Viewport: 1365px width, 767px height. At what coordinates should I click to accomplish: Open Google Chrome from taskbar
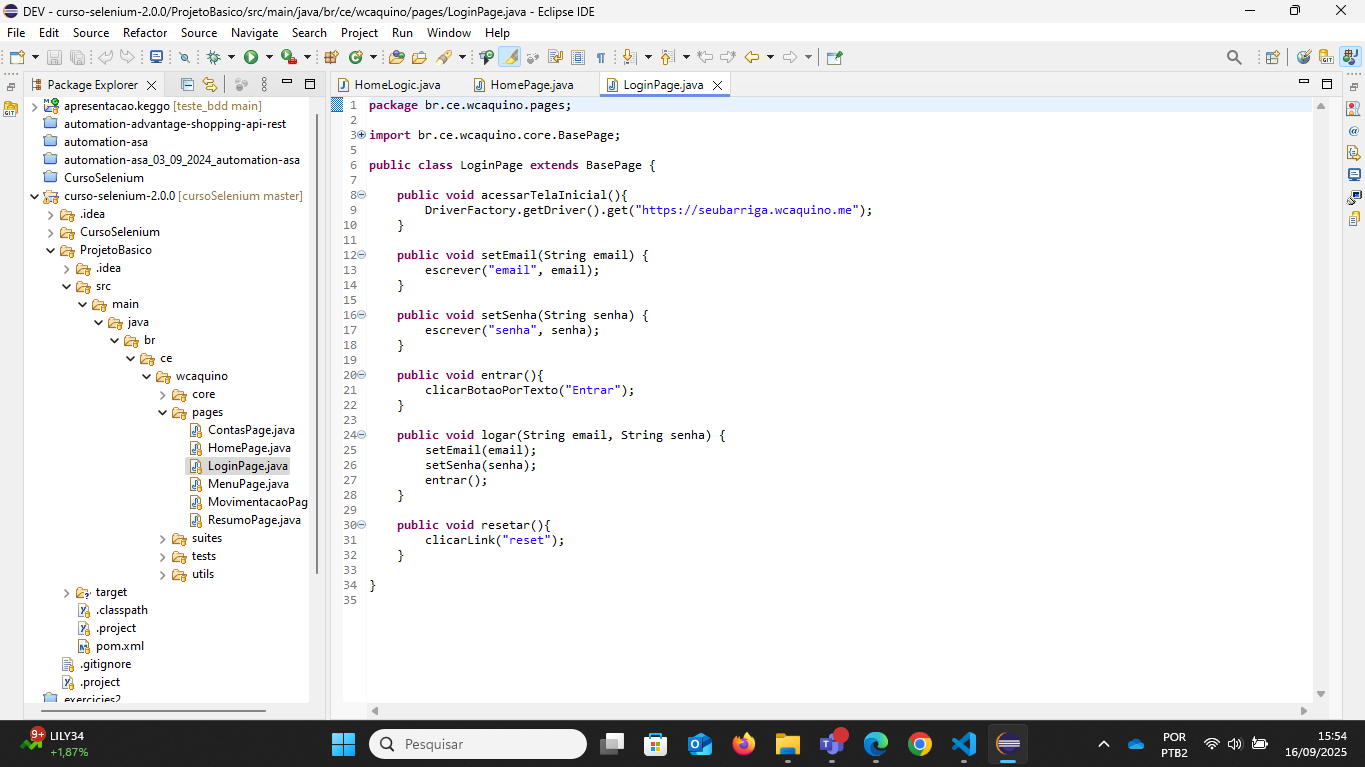pos(920,744)
